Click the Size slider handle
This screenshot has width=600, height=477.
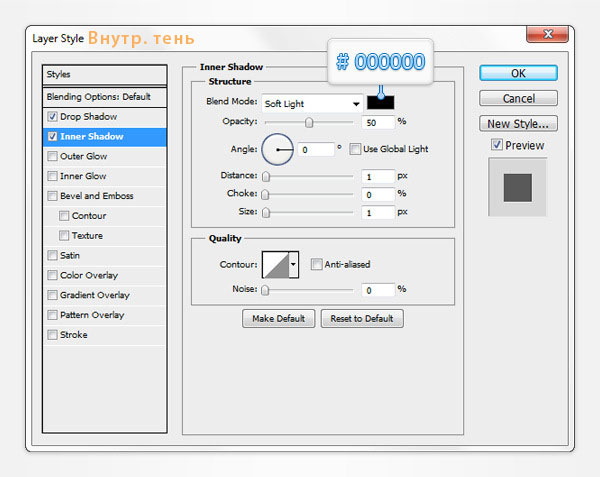point(266,212)
